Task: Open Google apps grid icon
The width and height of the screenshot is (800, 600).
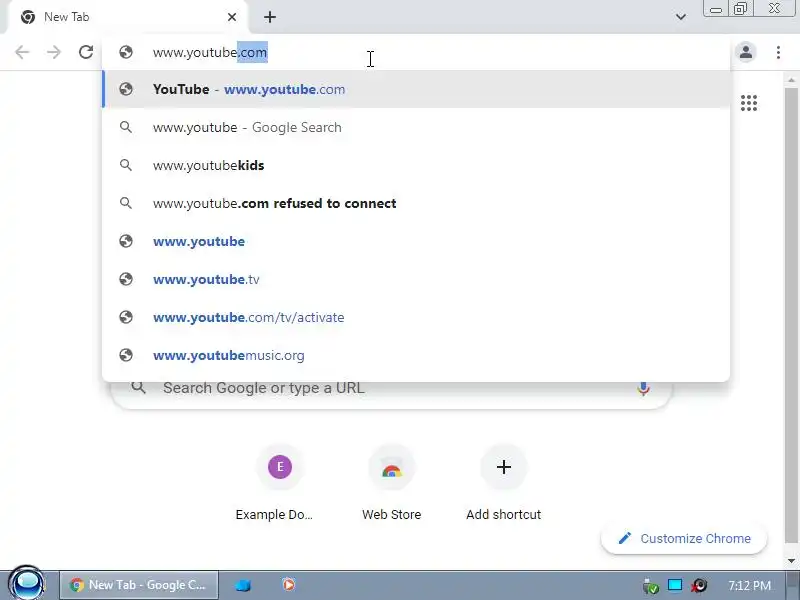Action: pyautogui.click(x=748, y=103)
